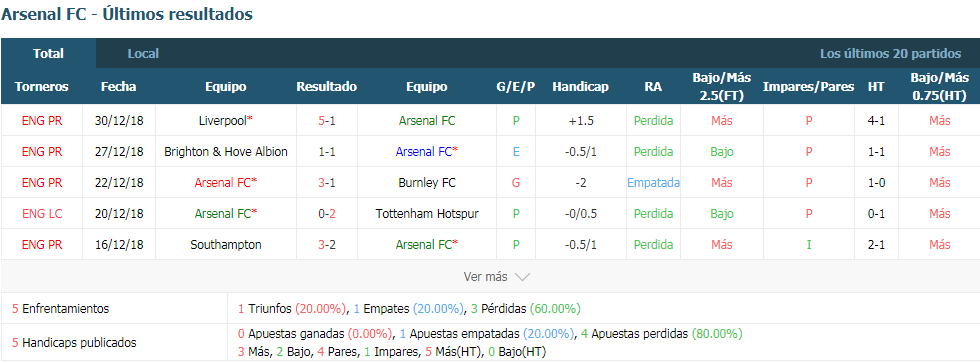Click the Los últimos 20 partidos label

(890, 54)
